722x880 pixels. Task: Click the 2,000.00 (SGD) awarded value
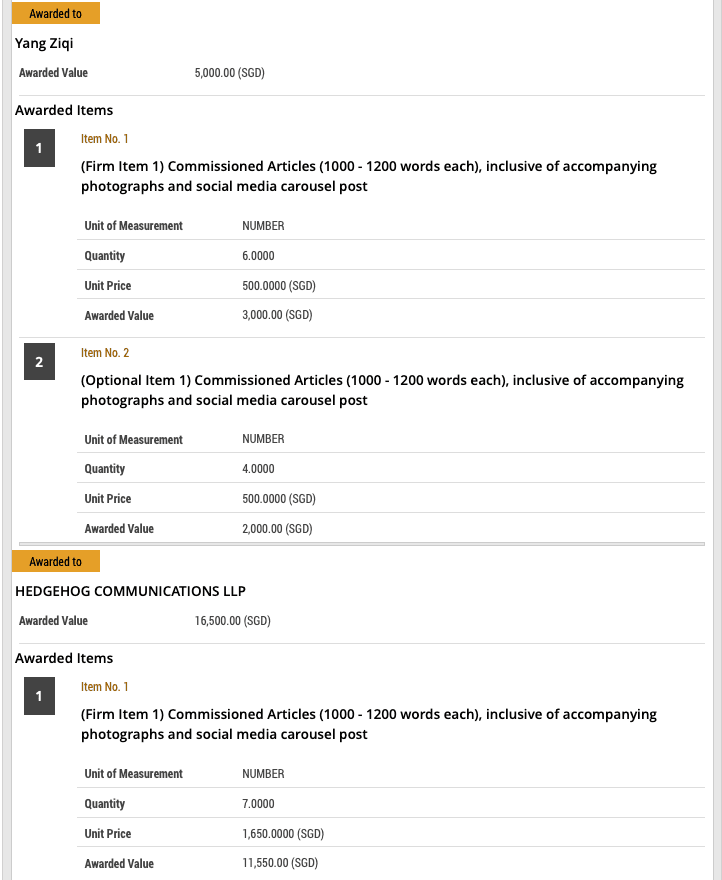[x=277, y=529]
